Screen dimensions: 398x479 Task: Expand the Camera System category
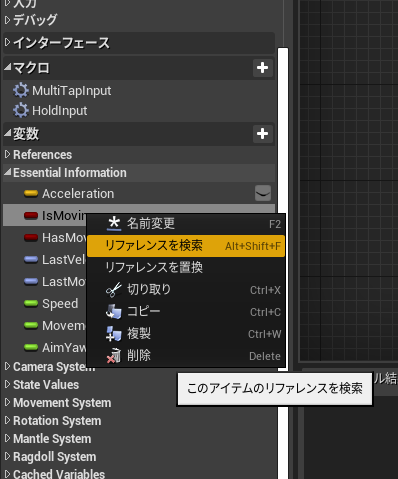coord(7,367)
